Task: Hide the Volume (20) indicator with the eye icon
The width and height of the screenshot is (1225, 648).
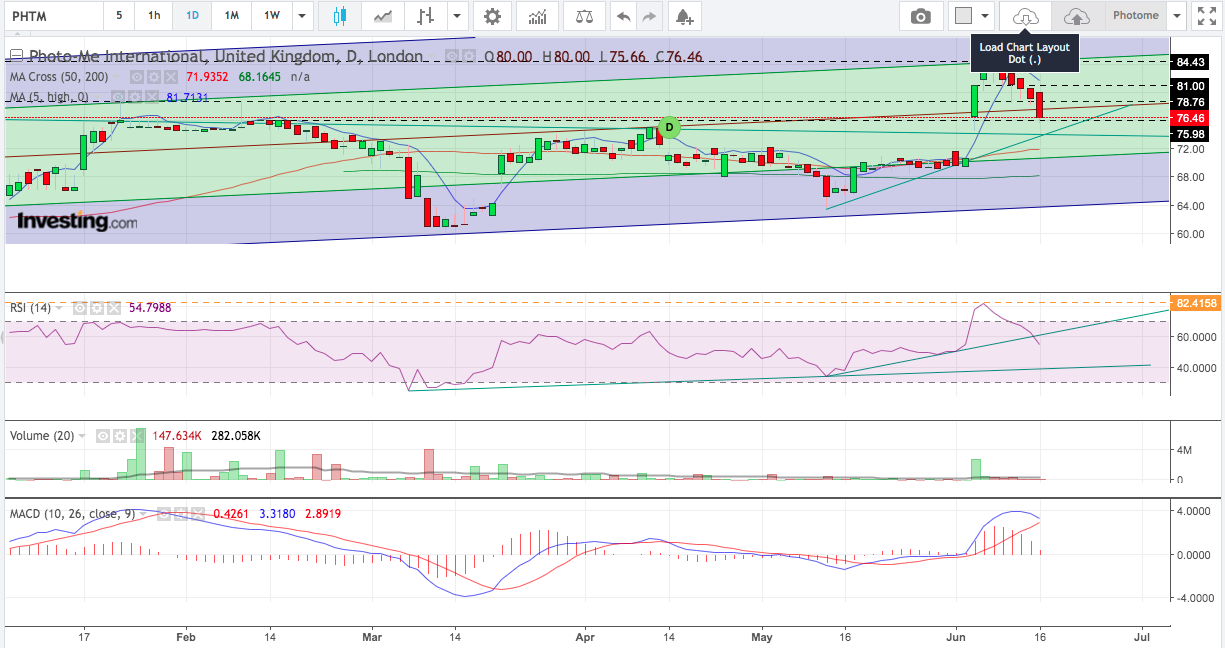Action: click(x=104, y=436)
